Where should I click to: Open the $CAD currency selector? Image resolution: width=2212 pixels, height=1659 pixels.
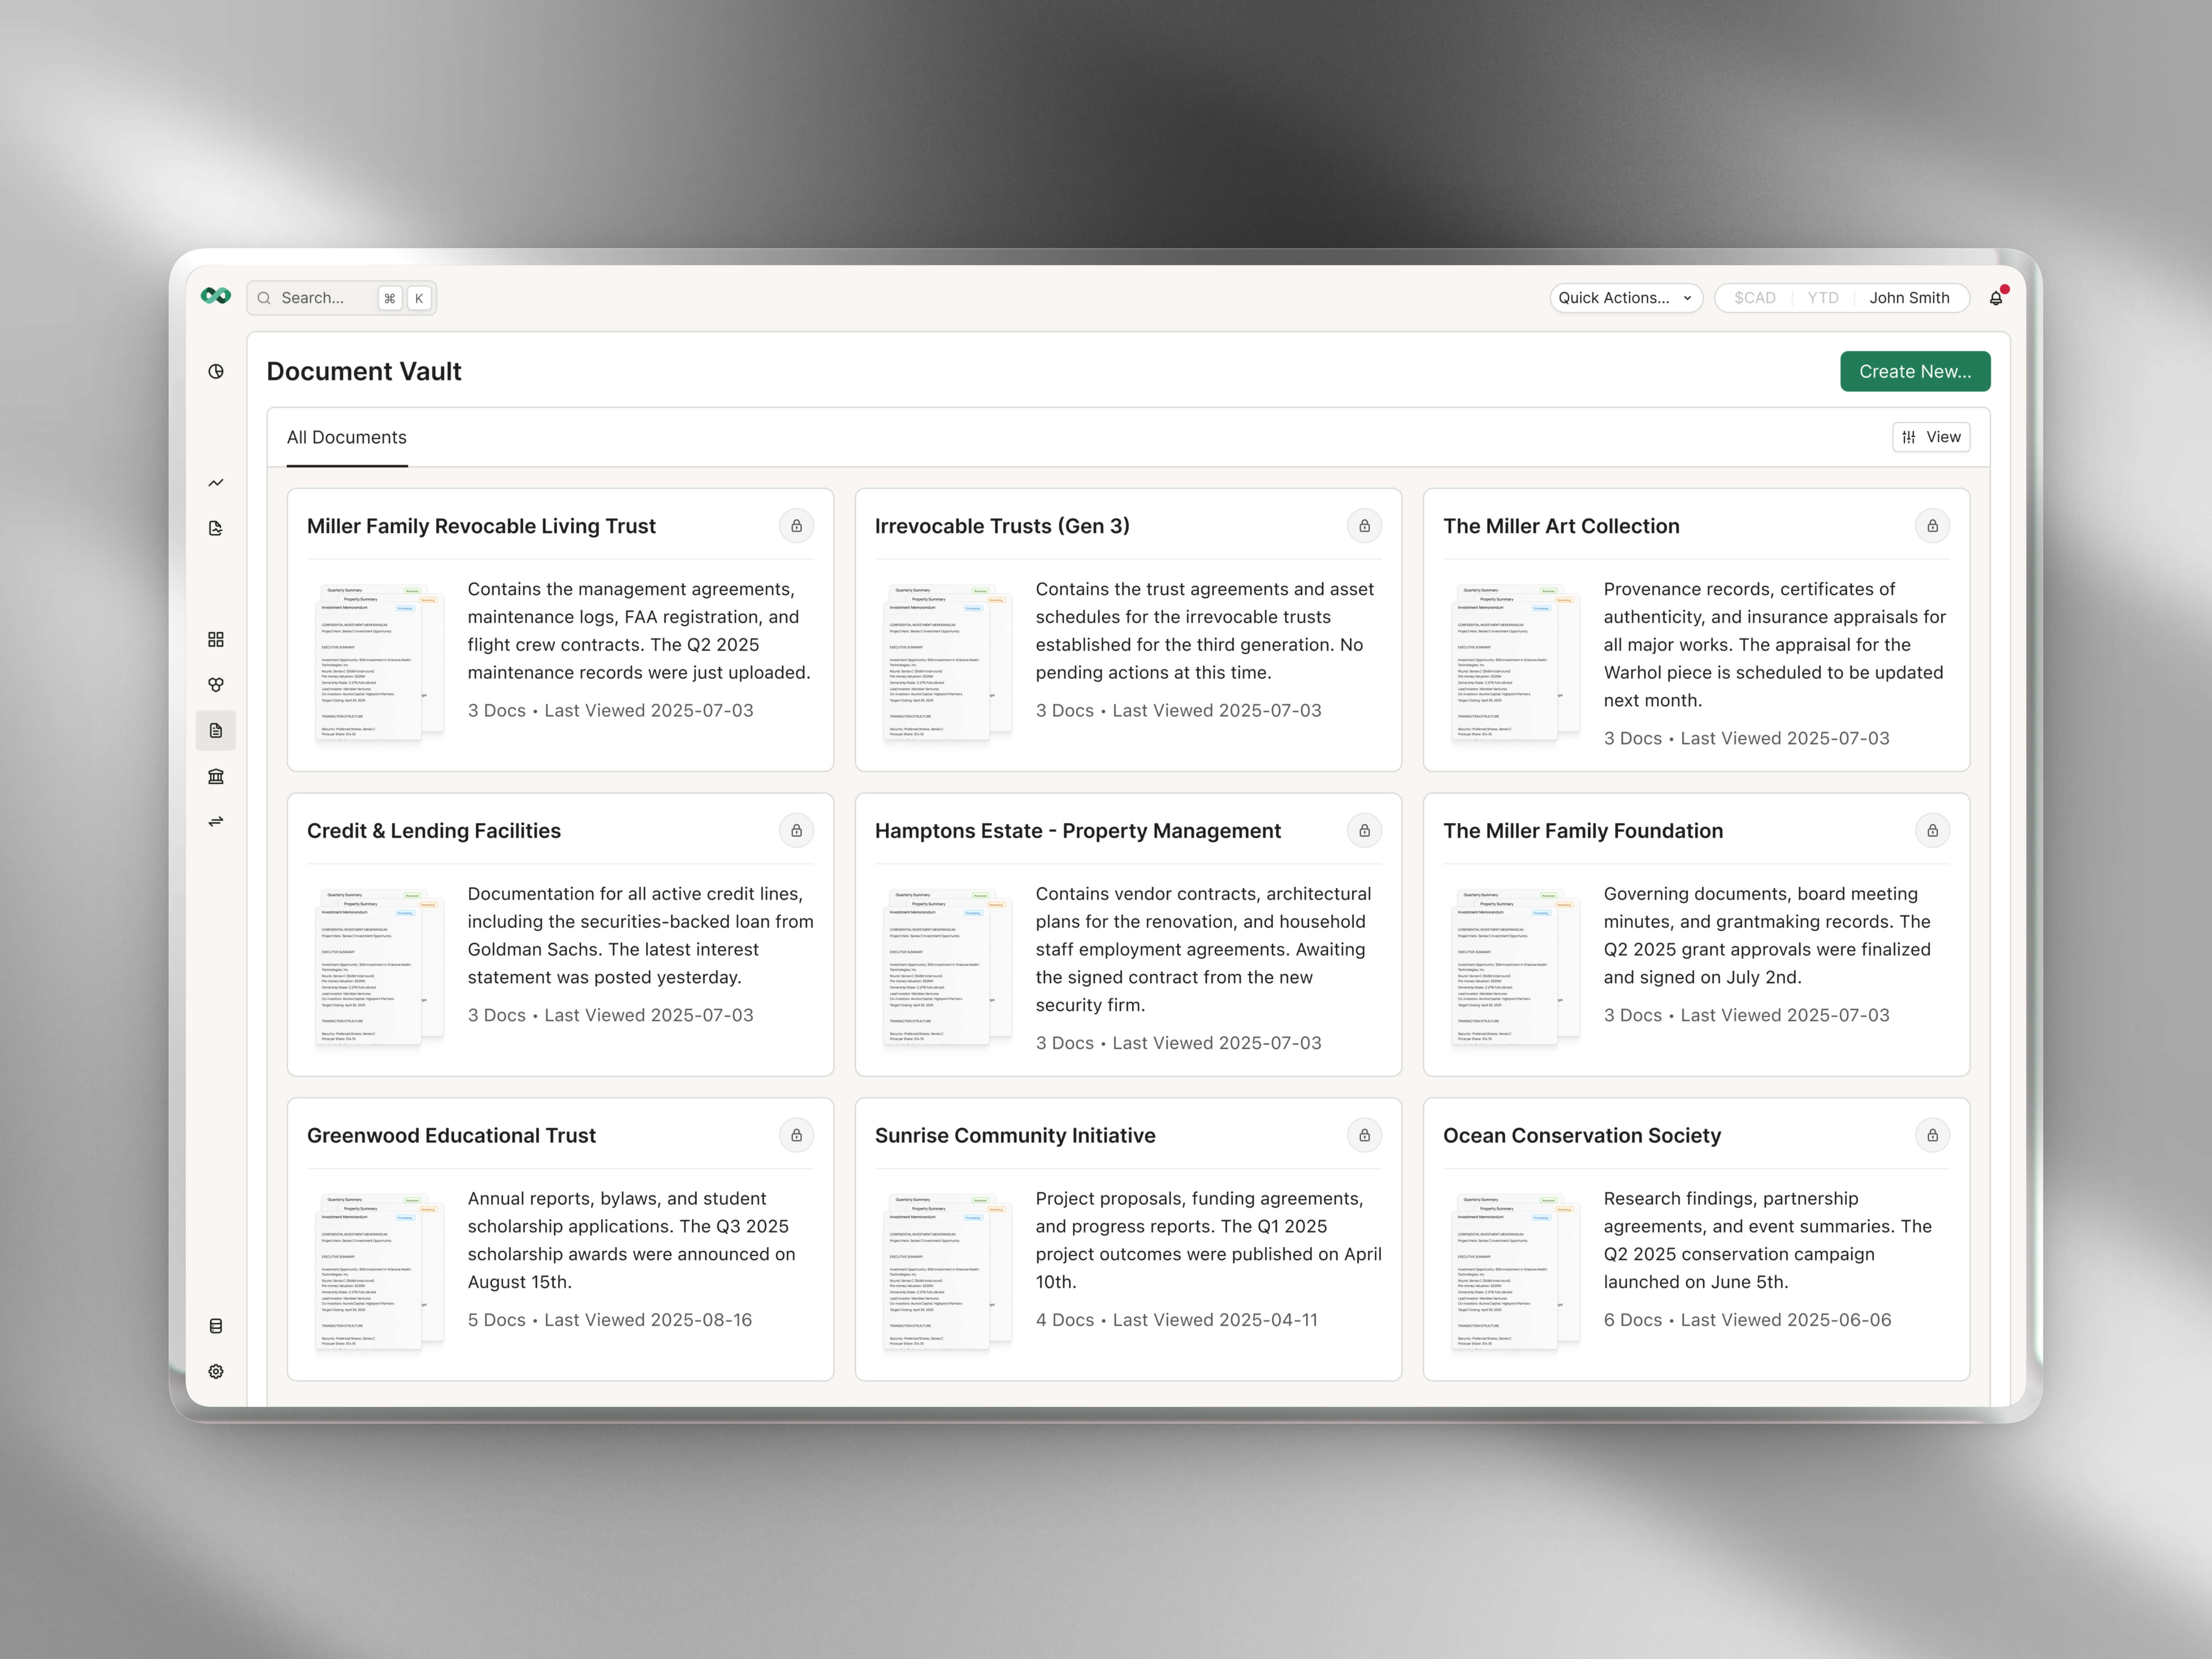[x=1755, y=298]
